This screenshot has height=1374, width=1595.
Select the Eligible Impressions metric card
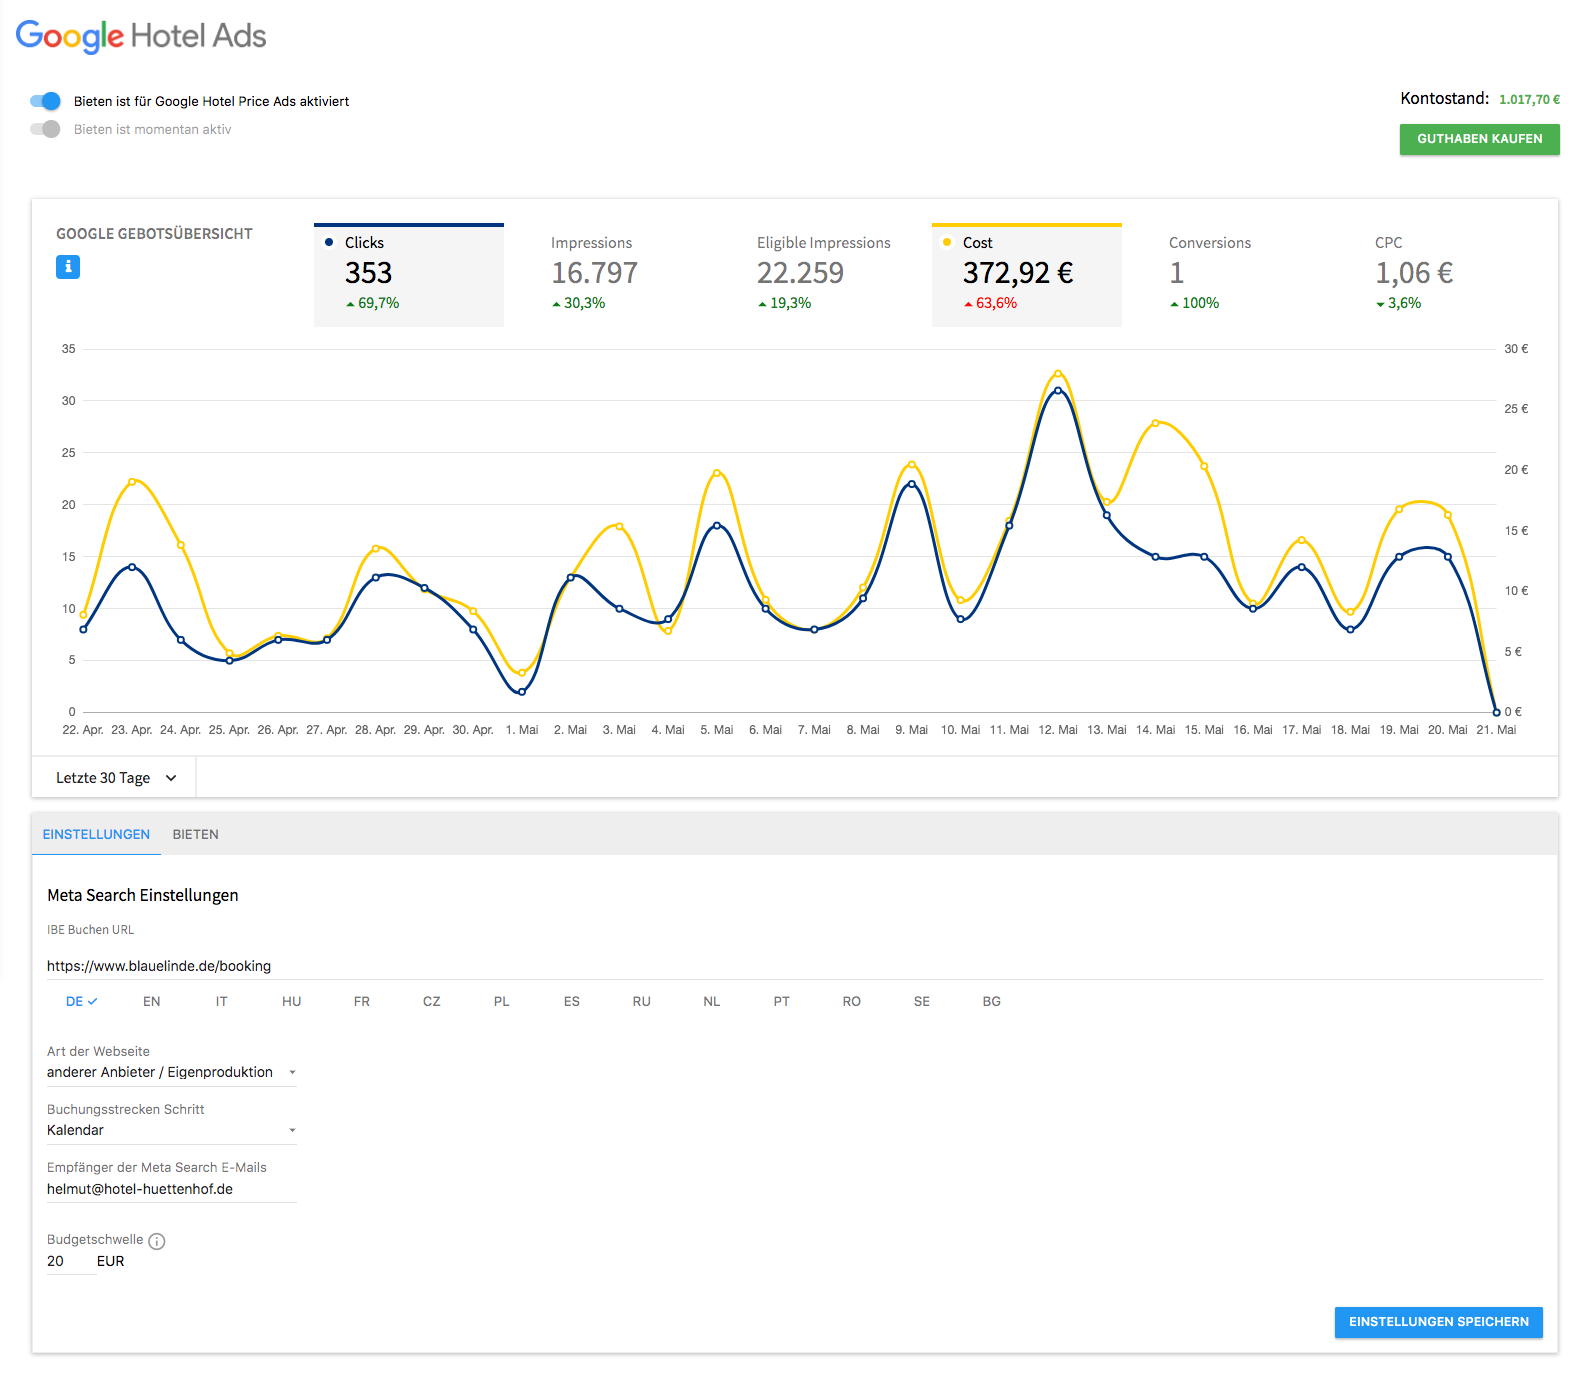821,275
